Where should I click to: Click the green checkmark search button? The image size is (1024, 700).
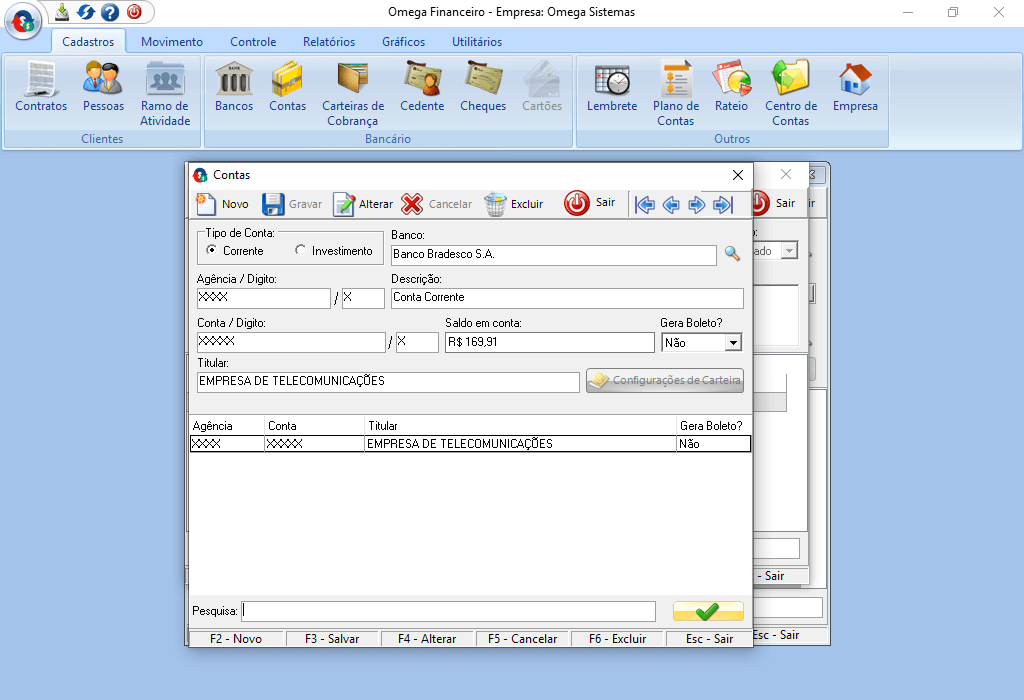[x=708, y=611]
